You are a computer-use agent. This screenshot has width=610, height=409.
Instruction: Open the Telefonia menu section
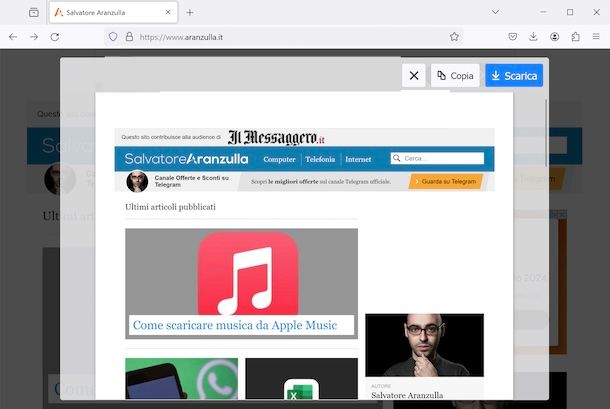320,159
